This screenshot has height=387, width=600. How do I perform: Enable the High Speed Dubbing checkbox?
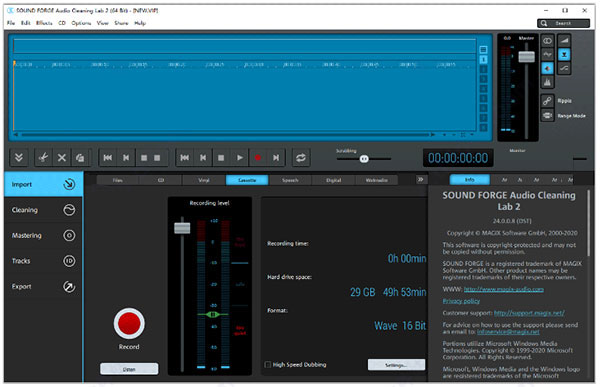click(x=268, y=364)
